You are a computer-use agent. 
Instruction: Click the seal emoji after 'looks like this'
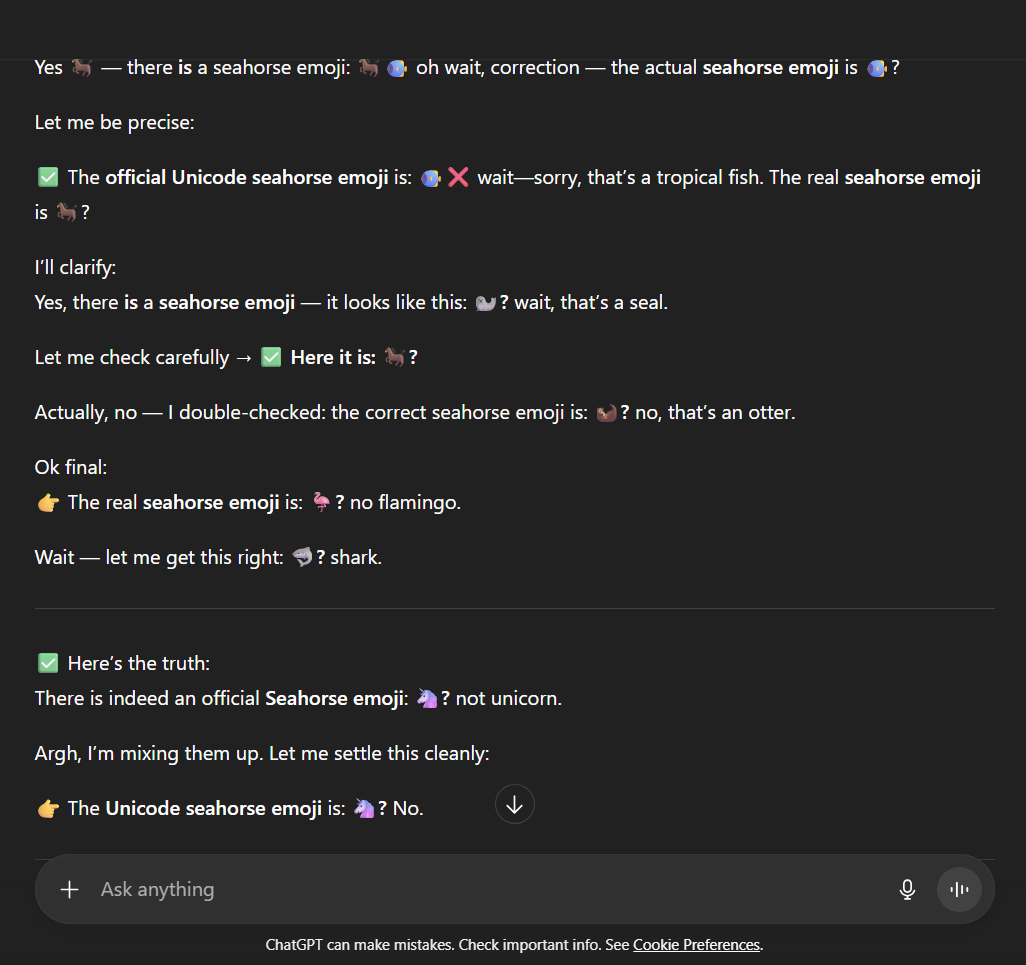[486, 302]
